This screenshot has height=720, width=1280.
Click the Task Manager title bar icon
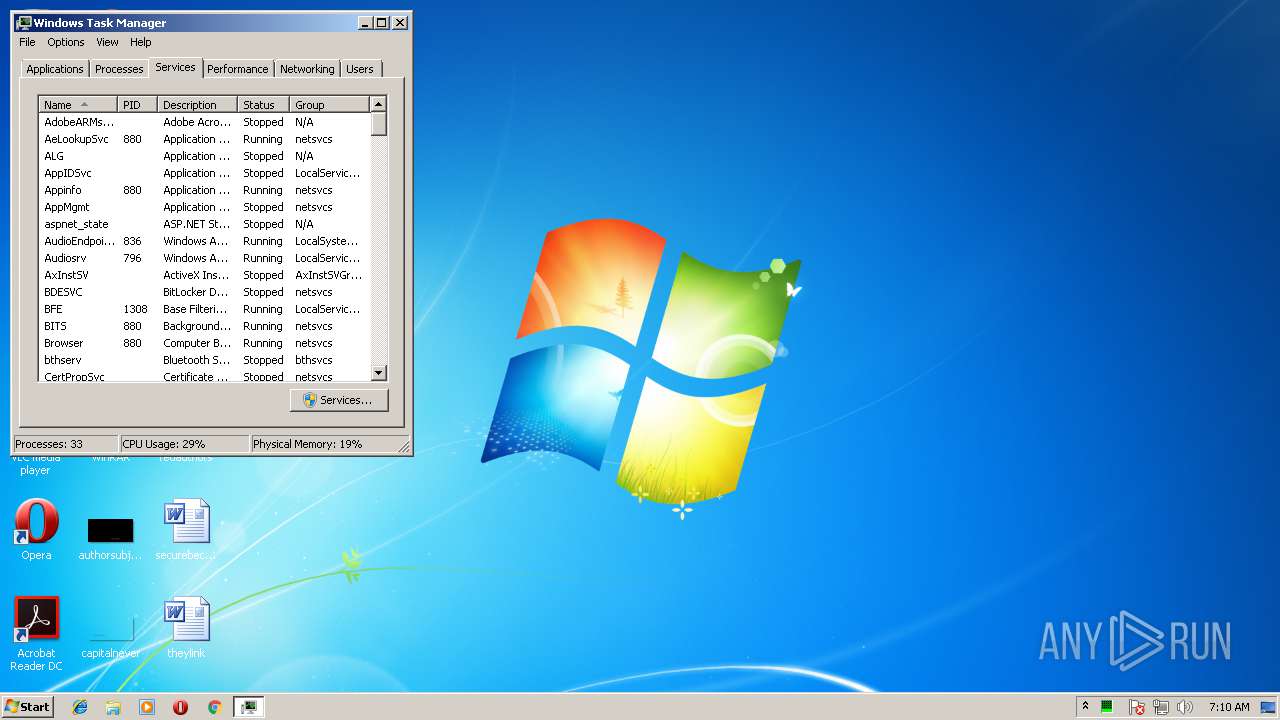(x=24, y=22)
